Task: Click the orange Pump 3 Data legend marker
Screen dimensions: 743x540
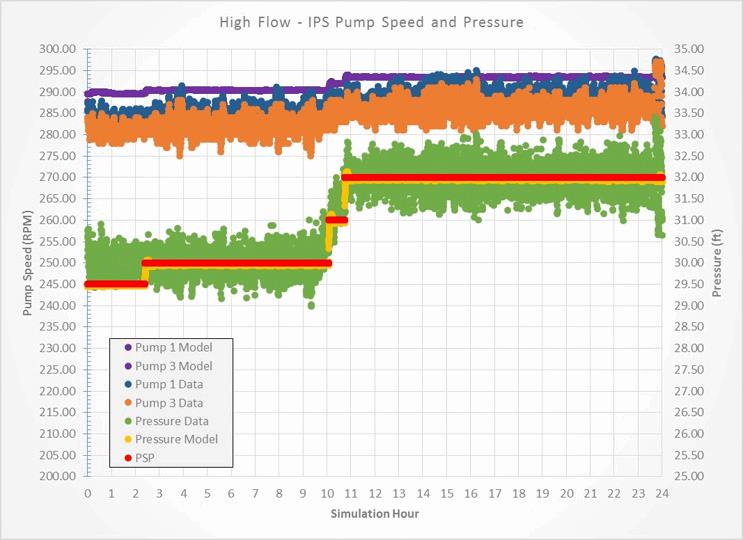Action: [x=127, y=402]
